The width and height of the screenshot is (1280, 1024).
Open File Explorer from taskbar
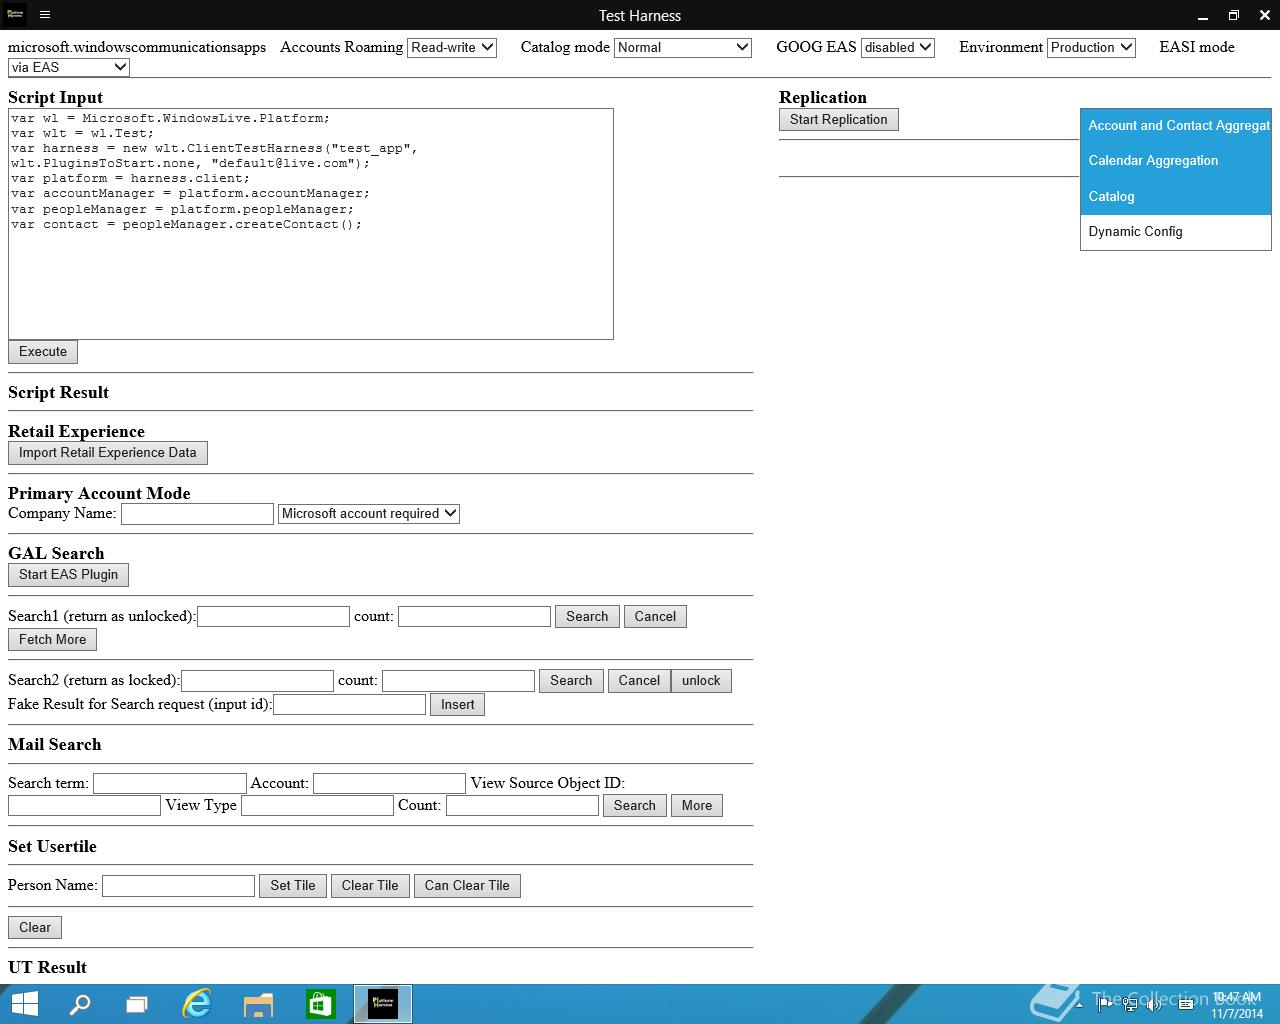(258, 1004)
